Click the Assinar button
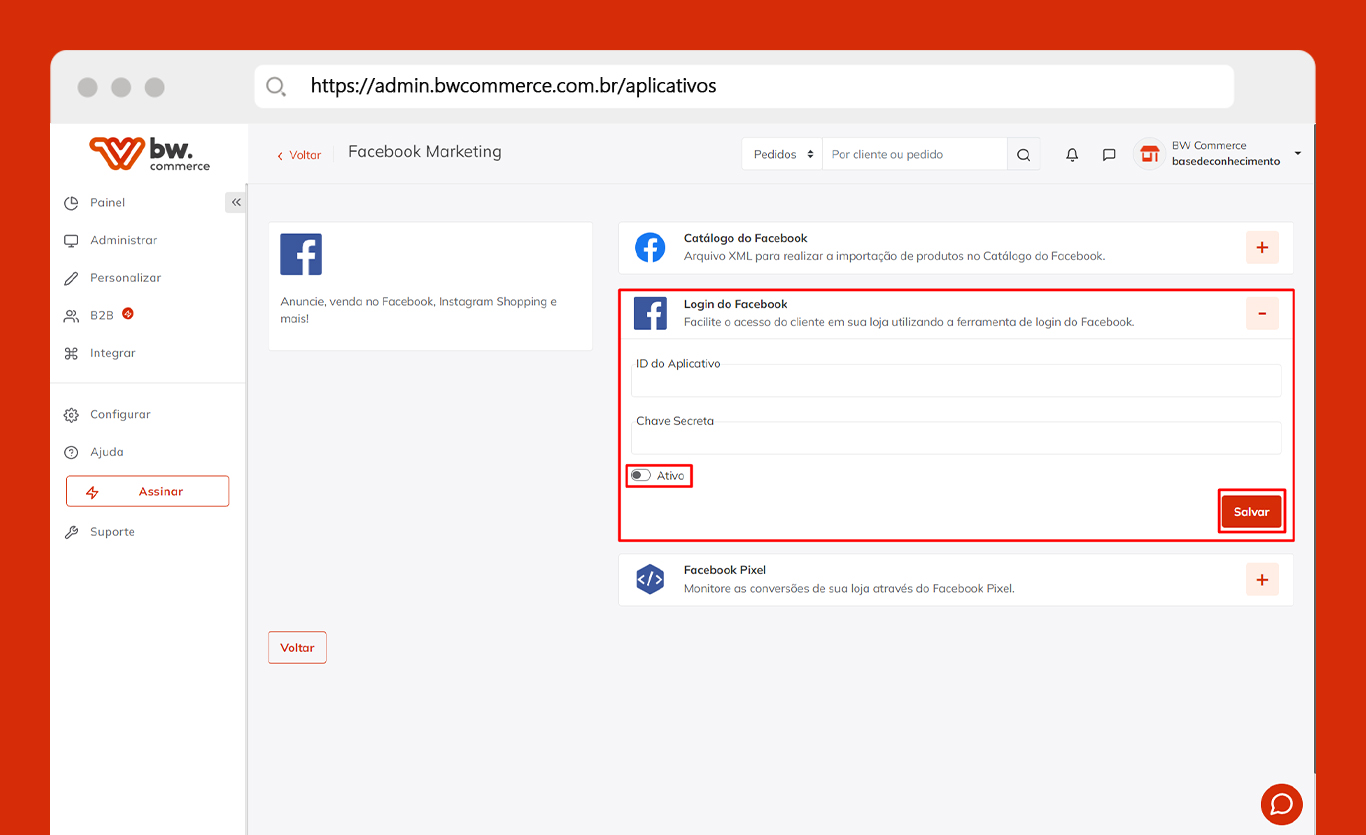The height and width of the screenshot is (835, 1366). [x=148, y=492]
